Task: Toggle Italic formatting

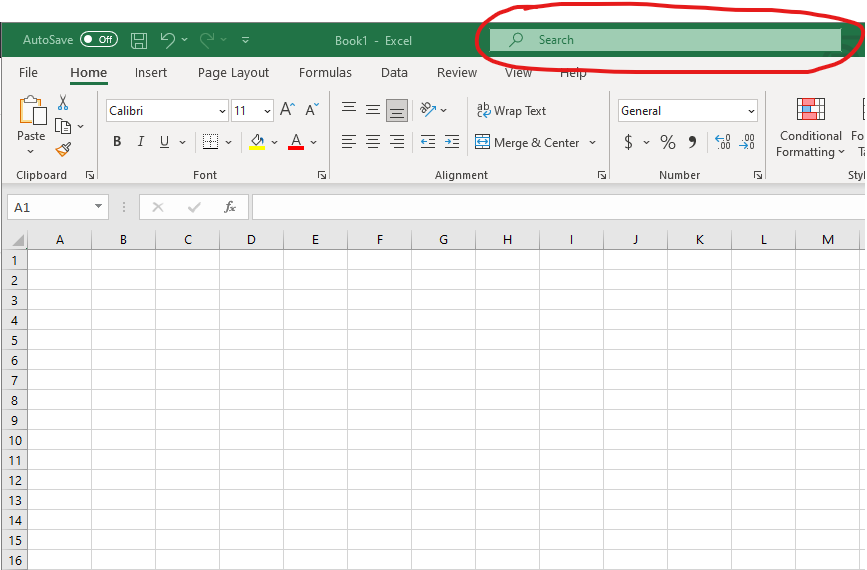Action: point(140,142)
